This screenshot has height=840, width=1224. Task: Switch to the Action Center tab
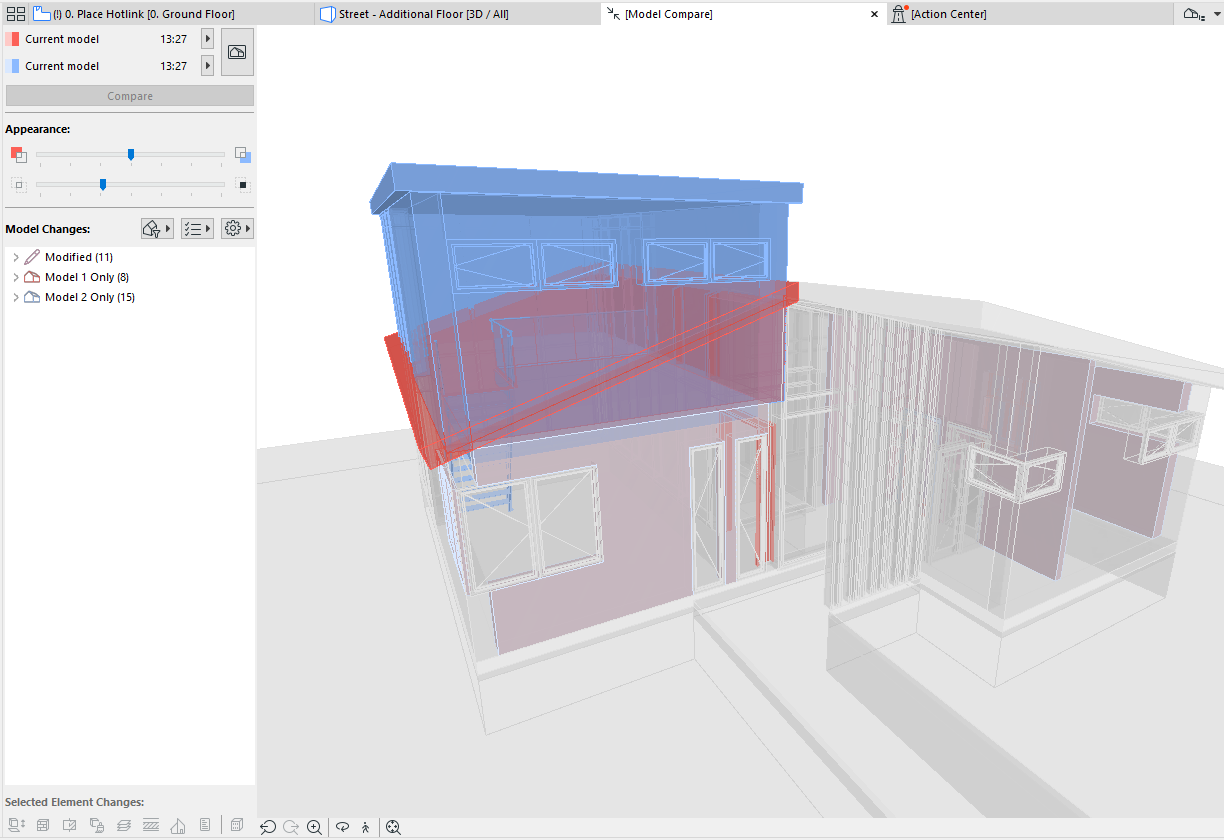[948, 14]
